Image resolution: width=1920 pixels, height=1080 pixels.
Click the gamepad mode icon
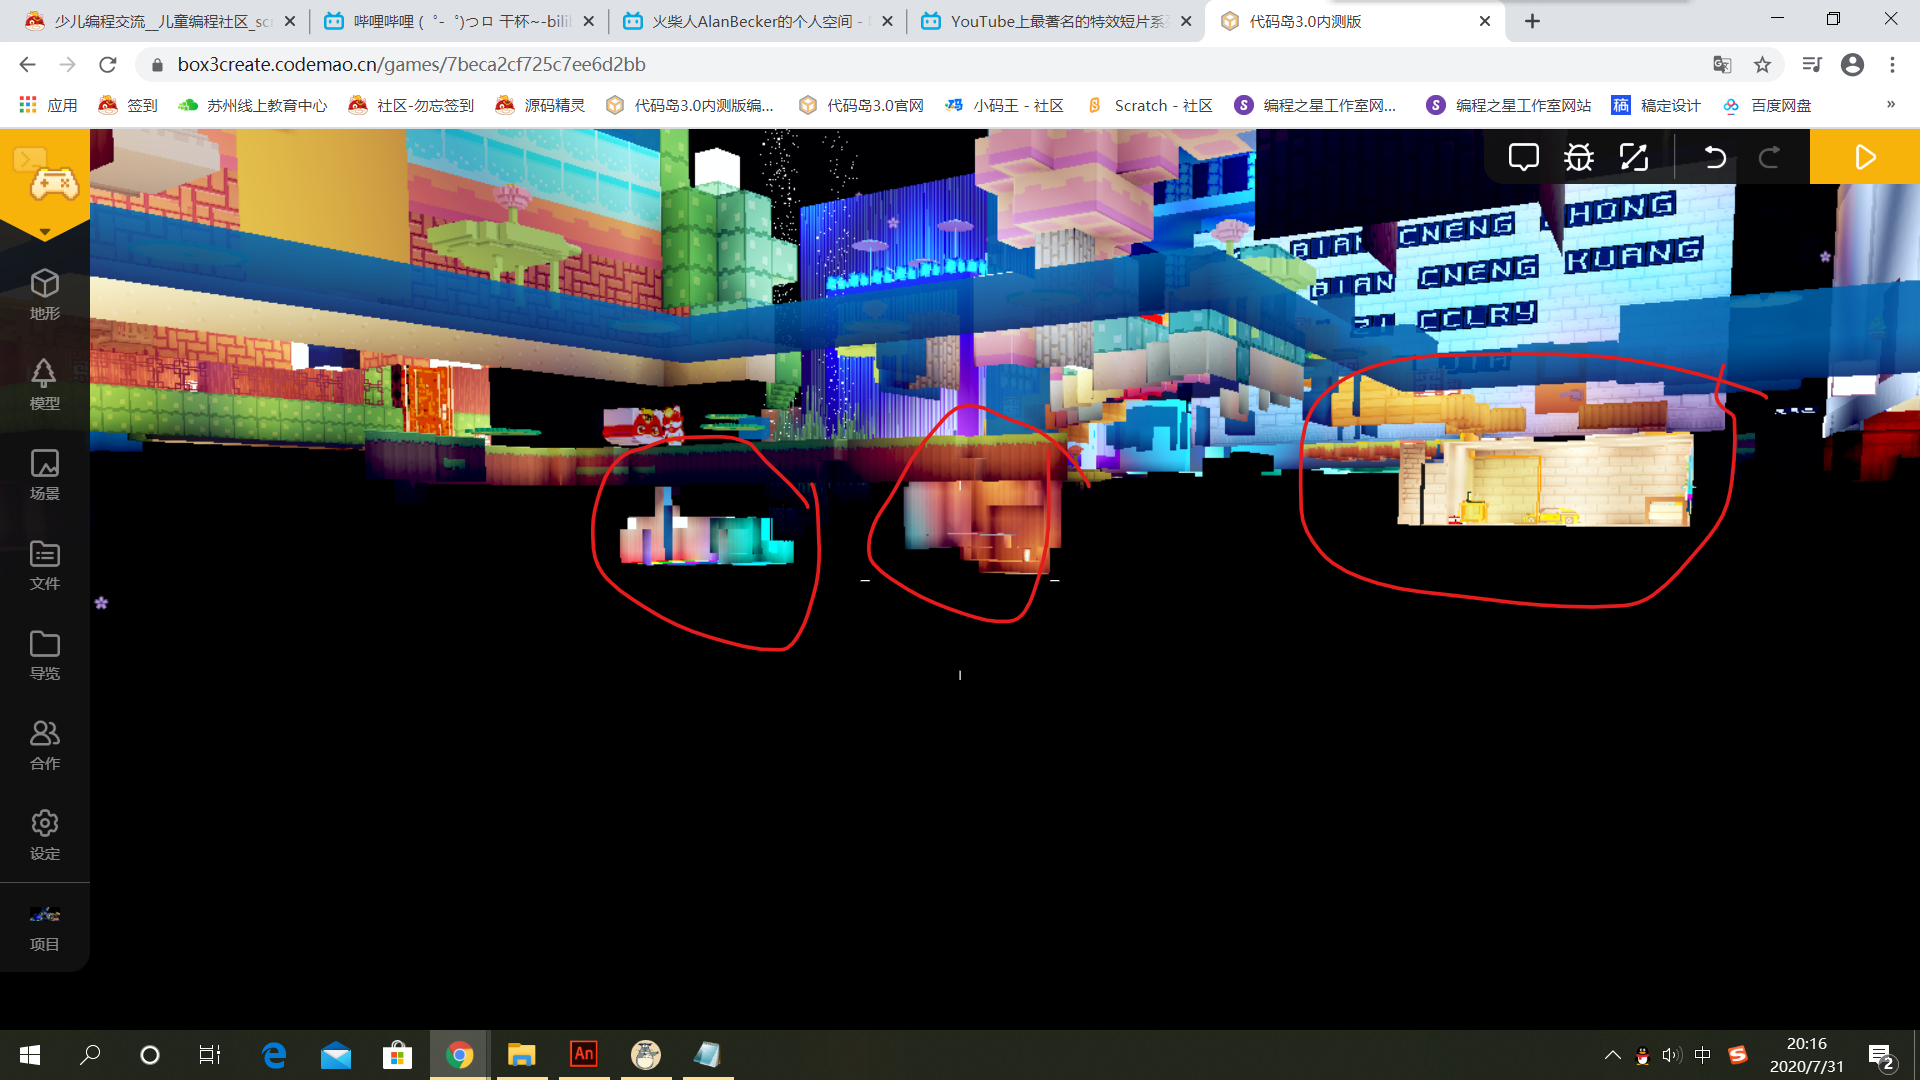54,183
